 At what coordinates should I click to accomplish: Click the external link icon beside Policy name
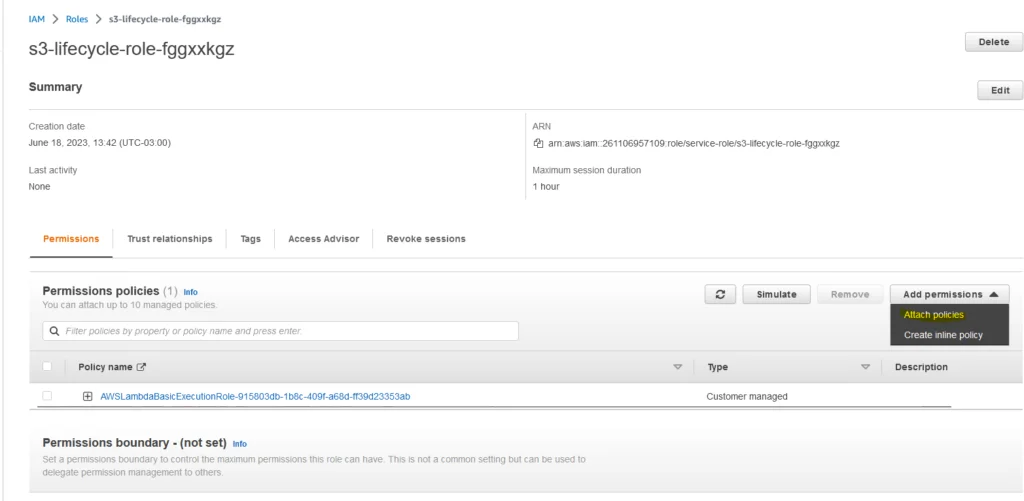[141, 367]
